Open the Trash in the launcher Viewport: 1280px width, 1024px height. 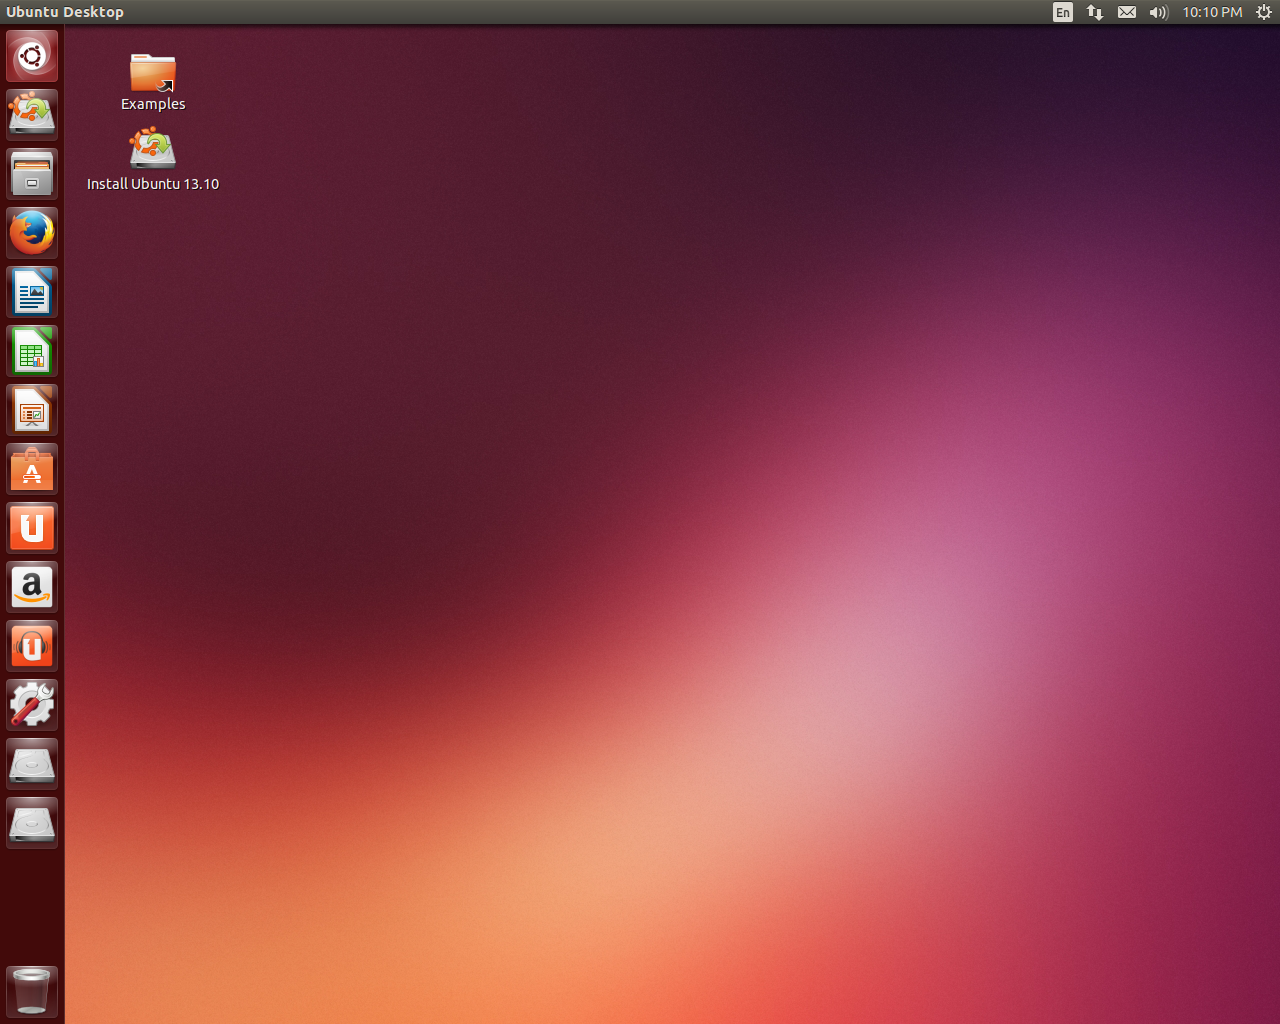pyautogui.click(x=32, y=991)
